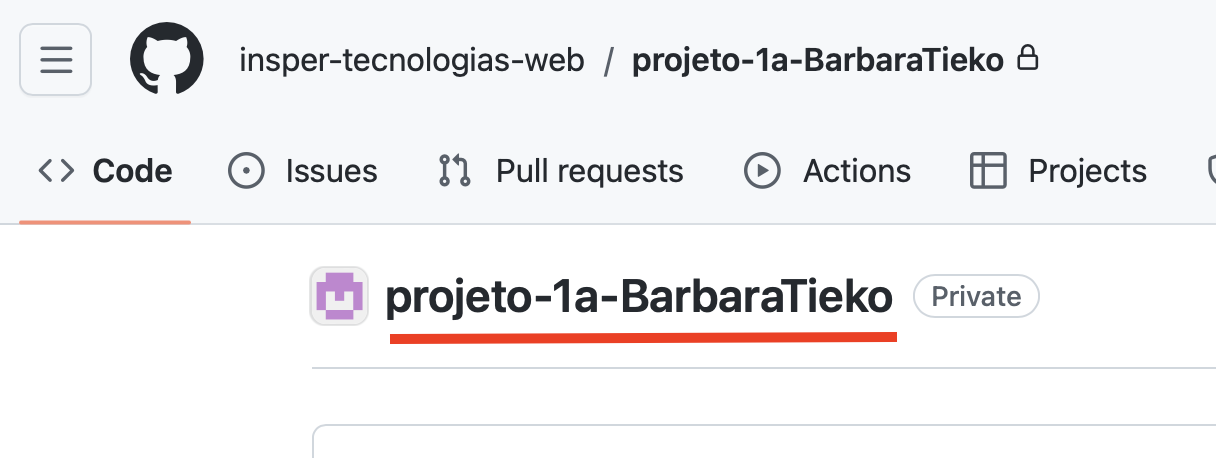
Task: Click the Pull requests git-branch icon
Action: (454, 171)
